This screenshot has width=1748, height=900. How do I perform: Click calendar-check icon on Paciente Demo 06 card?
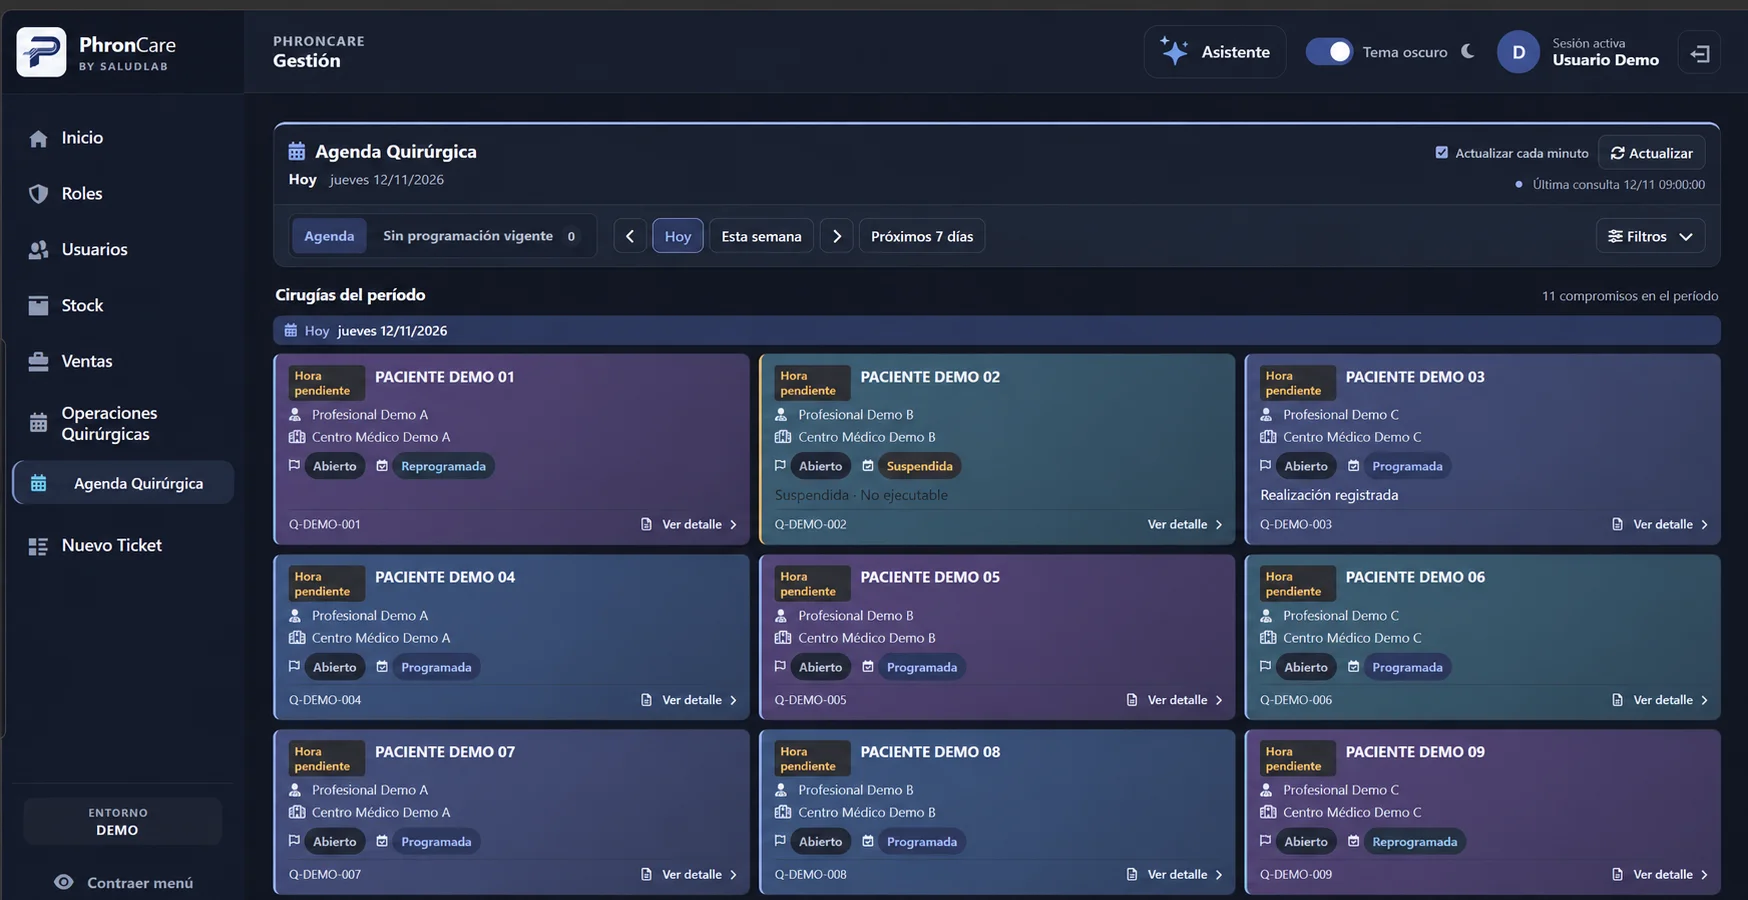point(1353,666)
